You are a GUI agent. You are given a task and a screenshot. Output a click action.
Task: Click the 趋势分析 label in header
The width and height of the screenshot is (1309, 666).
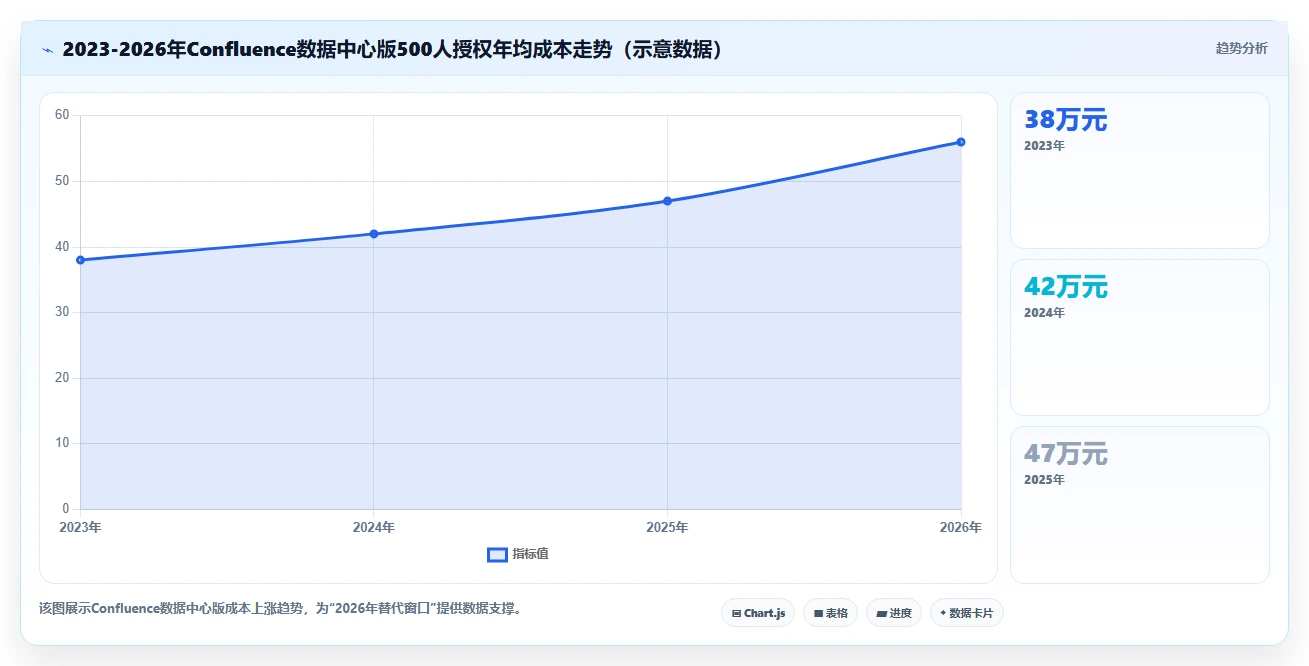[x=1242, y=48]
